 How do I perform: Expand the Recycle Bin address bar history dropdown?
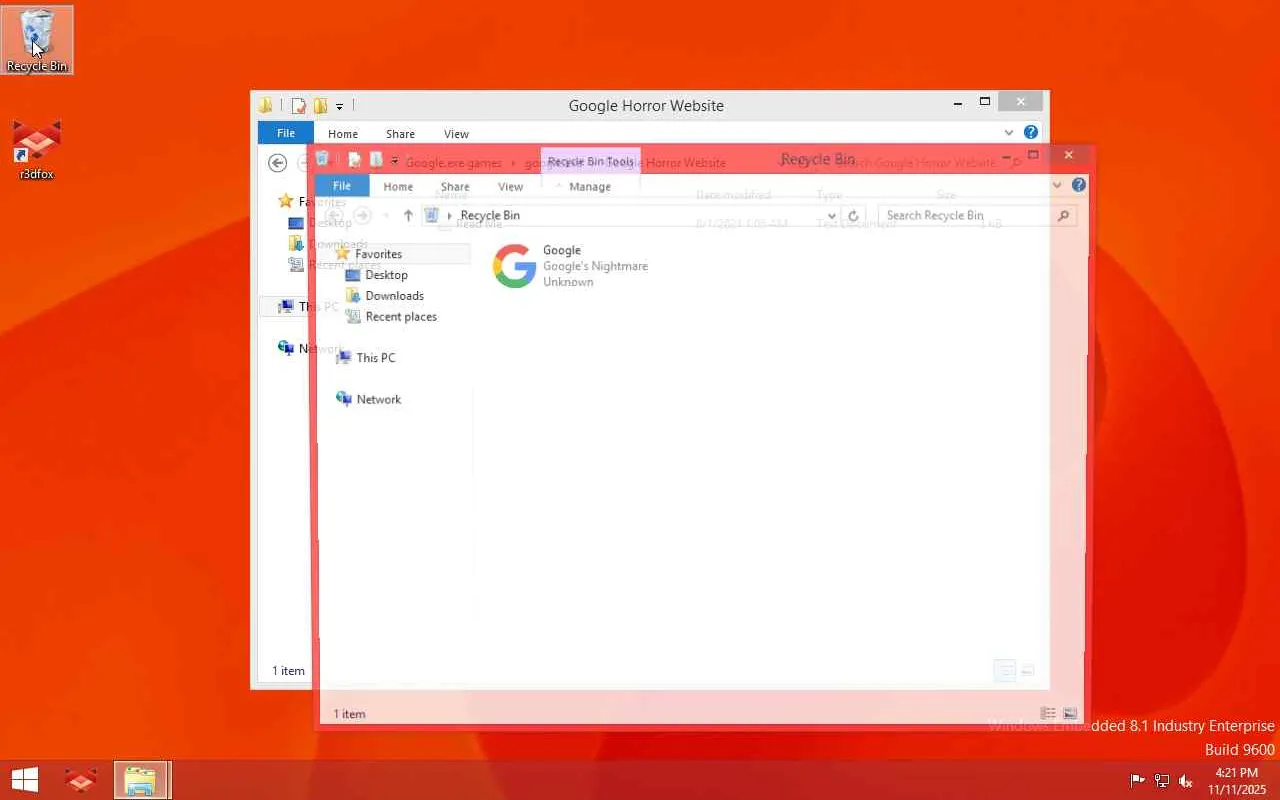(832, 215)
